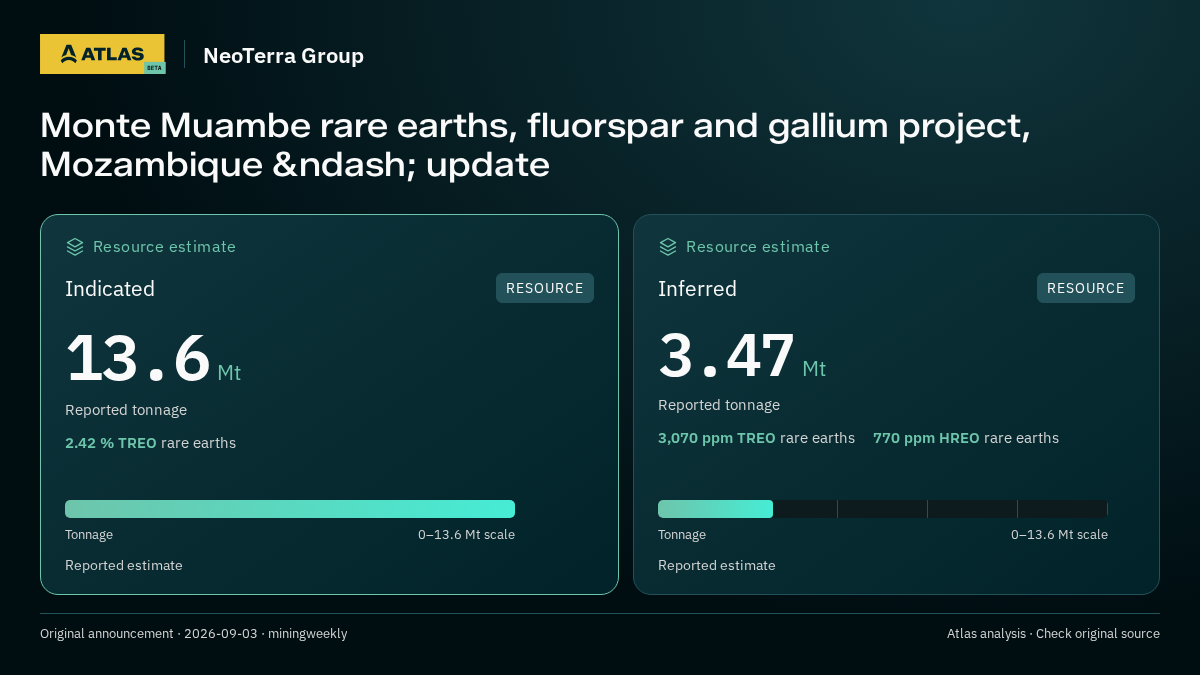Click the Indicated tonnage progress bar
Viewport: 1200px width, 675px height.
[290, 509]
